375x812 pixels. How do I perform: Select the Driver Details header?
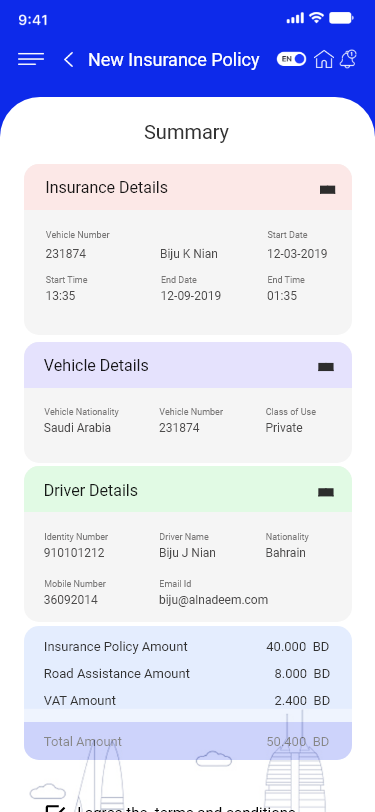(x=188, y=489)
